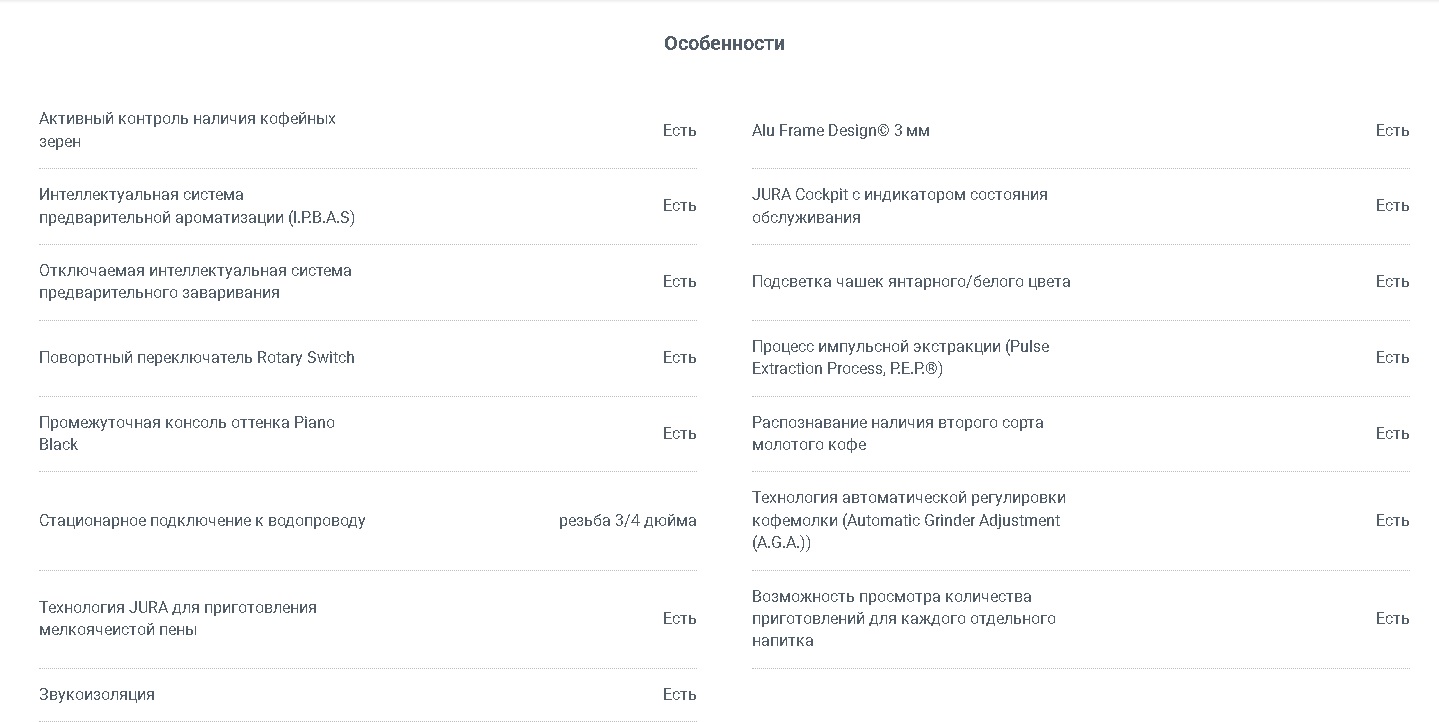Click the Alu Frame Design 3 мм feature
The height and width of the screenshot is (722, 1439).
click(840, 130)
